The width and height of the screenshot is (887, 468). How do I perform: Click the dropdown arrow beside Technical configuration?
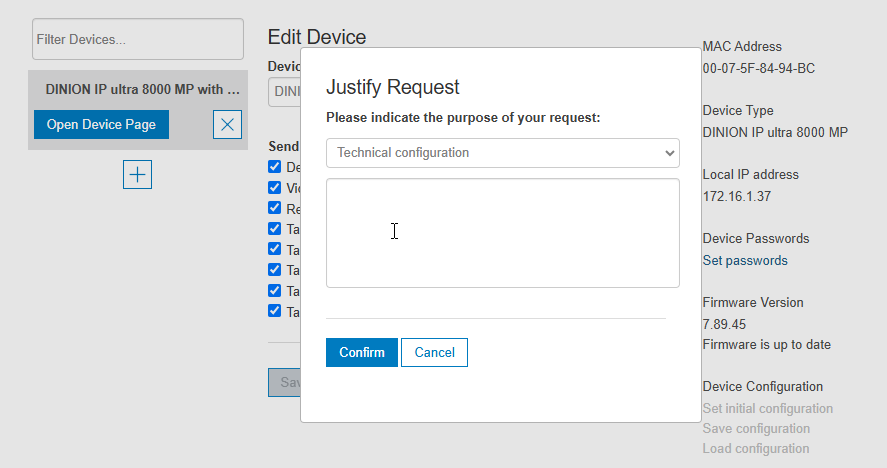(x=669, y=153)
